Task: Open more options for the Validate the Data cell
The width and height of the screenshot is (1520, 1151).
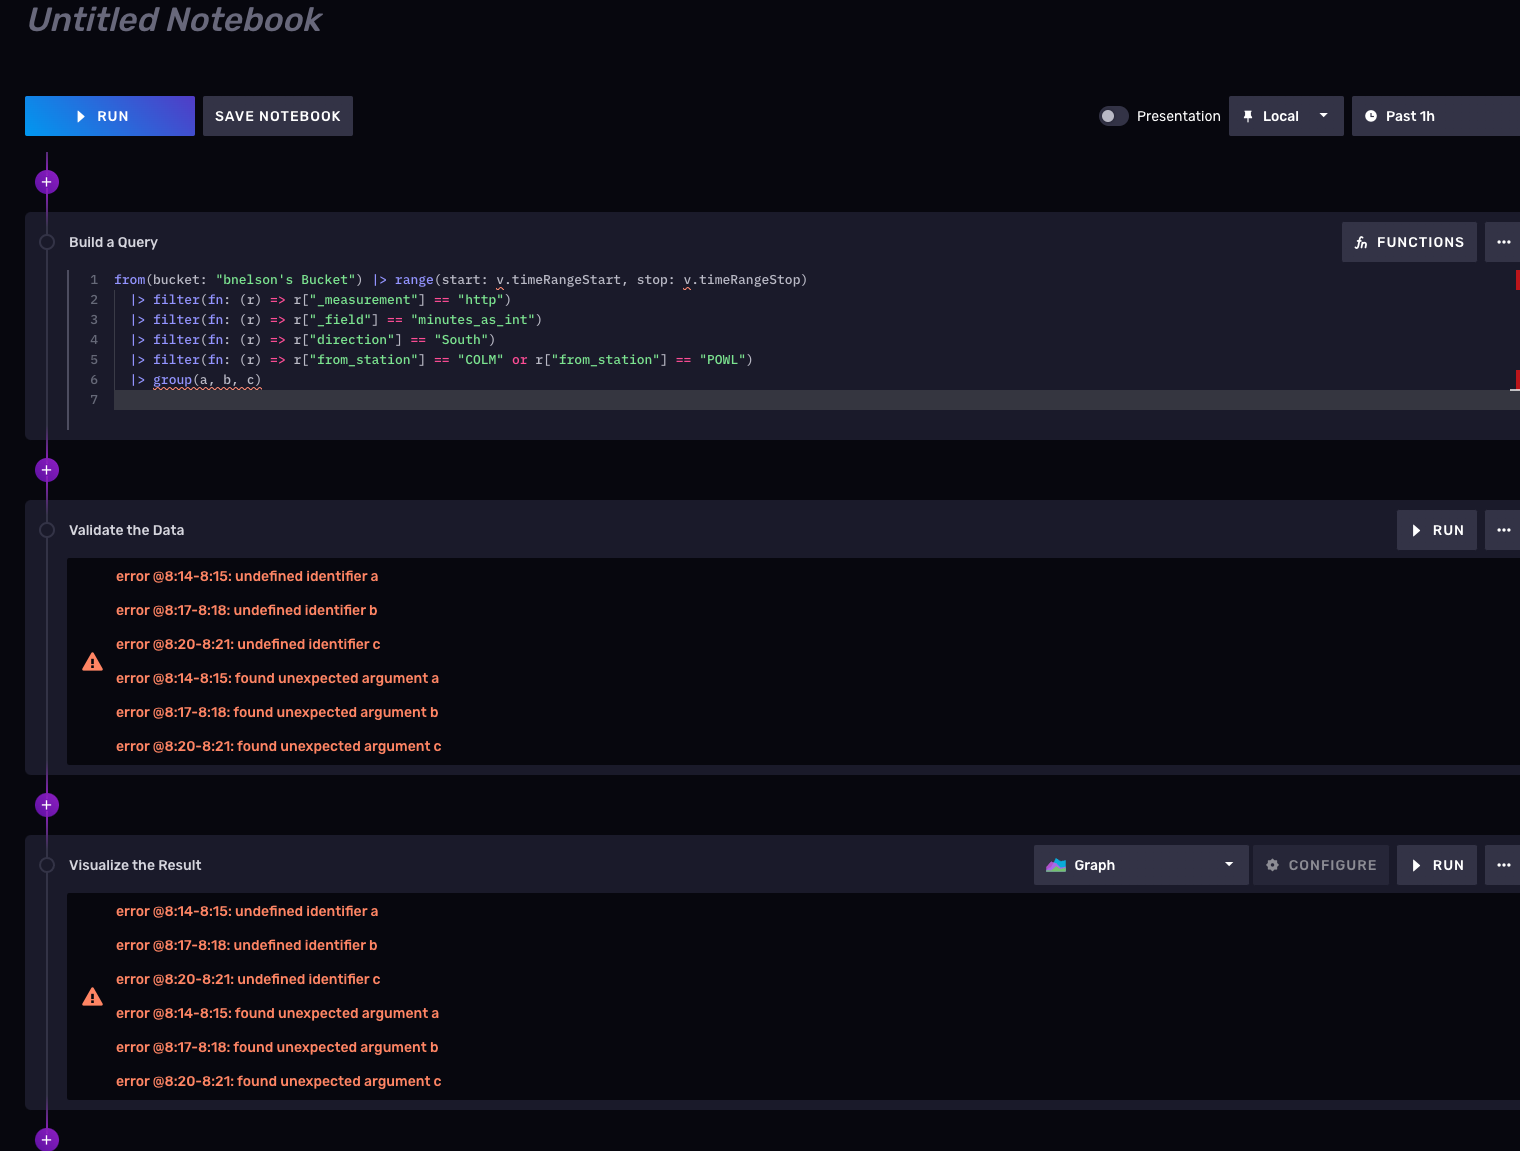Action: pos(1506,530)
